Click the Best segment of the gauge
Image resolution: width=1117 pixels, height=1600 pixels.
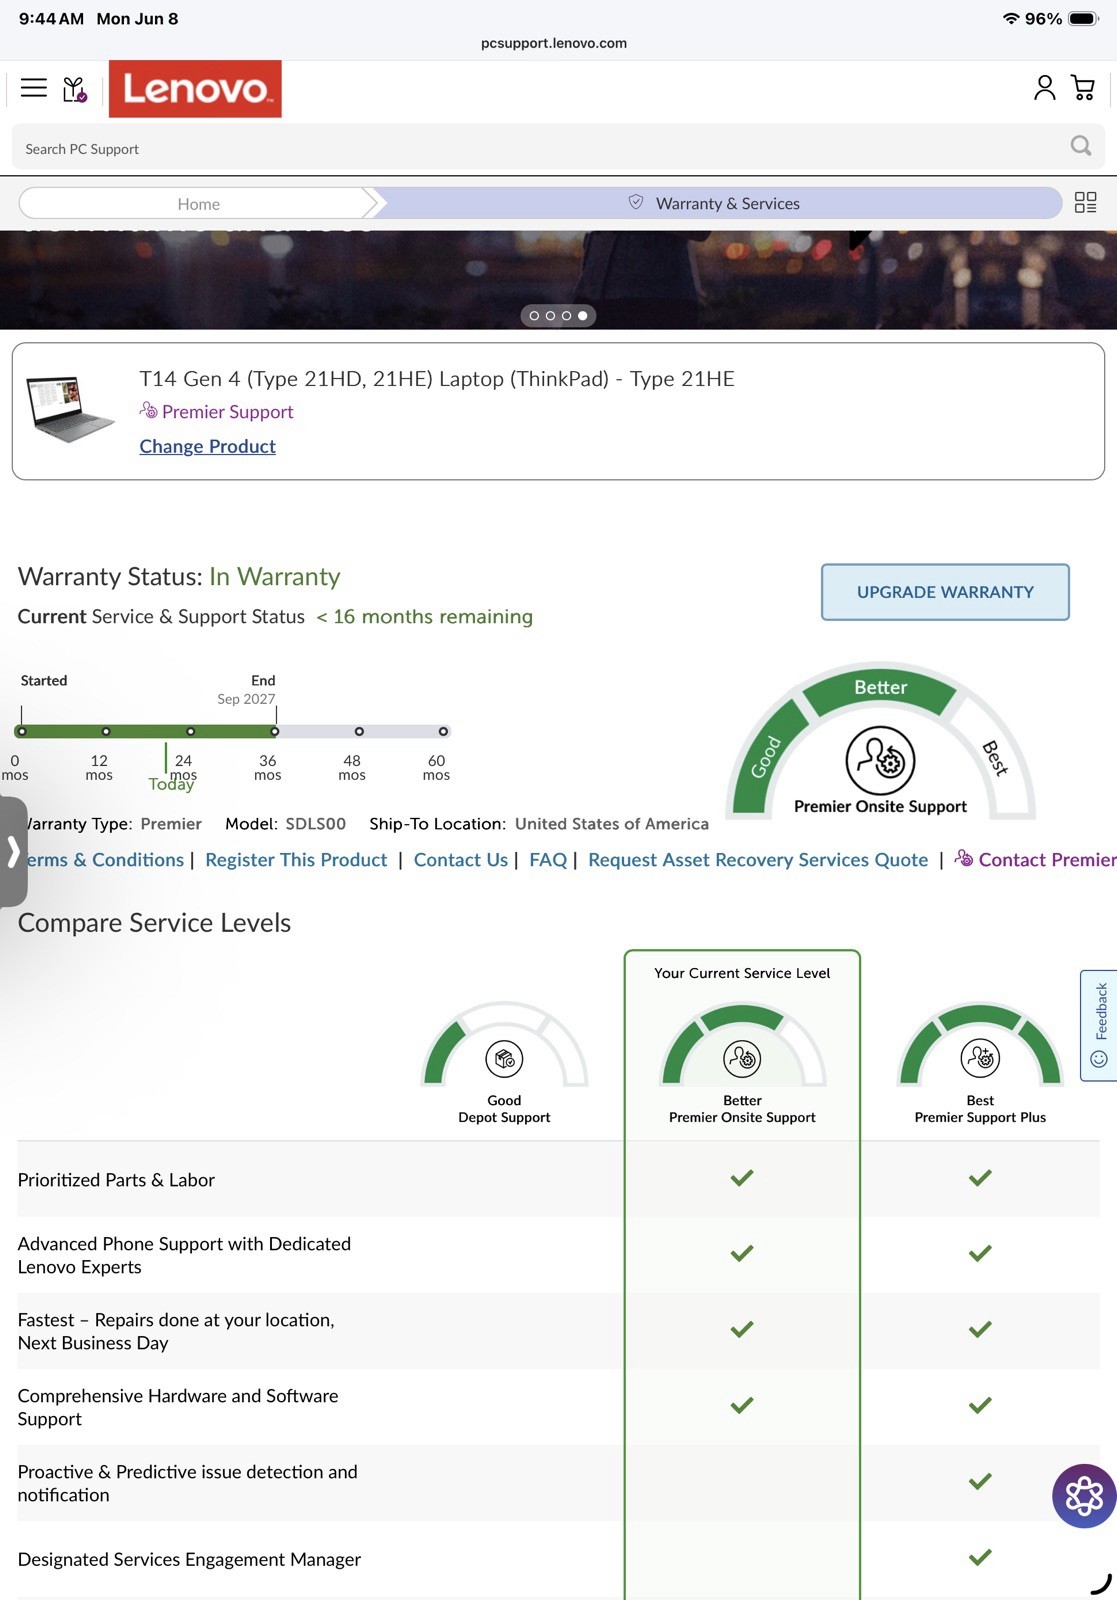pos(994,757)
